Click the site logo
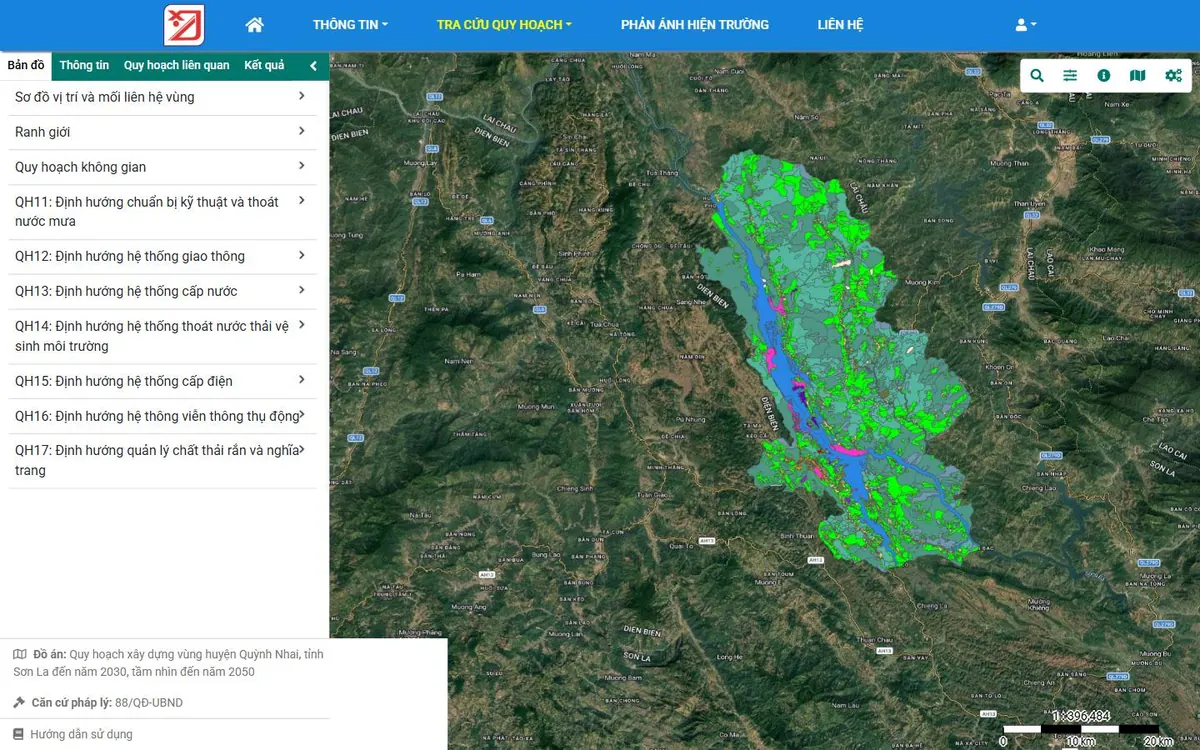The image size is (1200, 750). [x=184, y=25]
